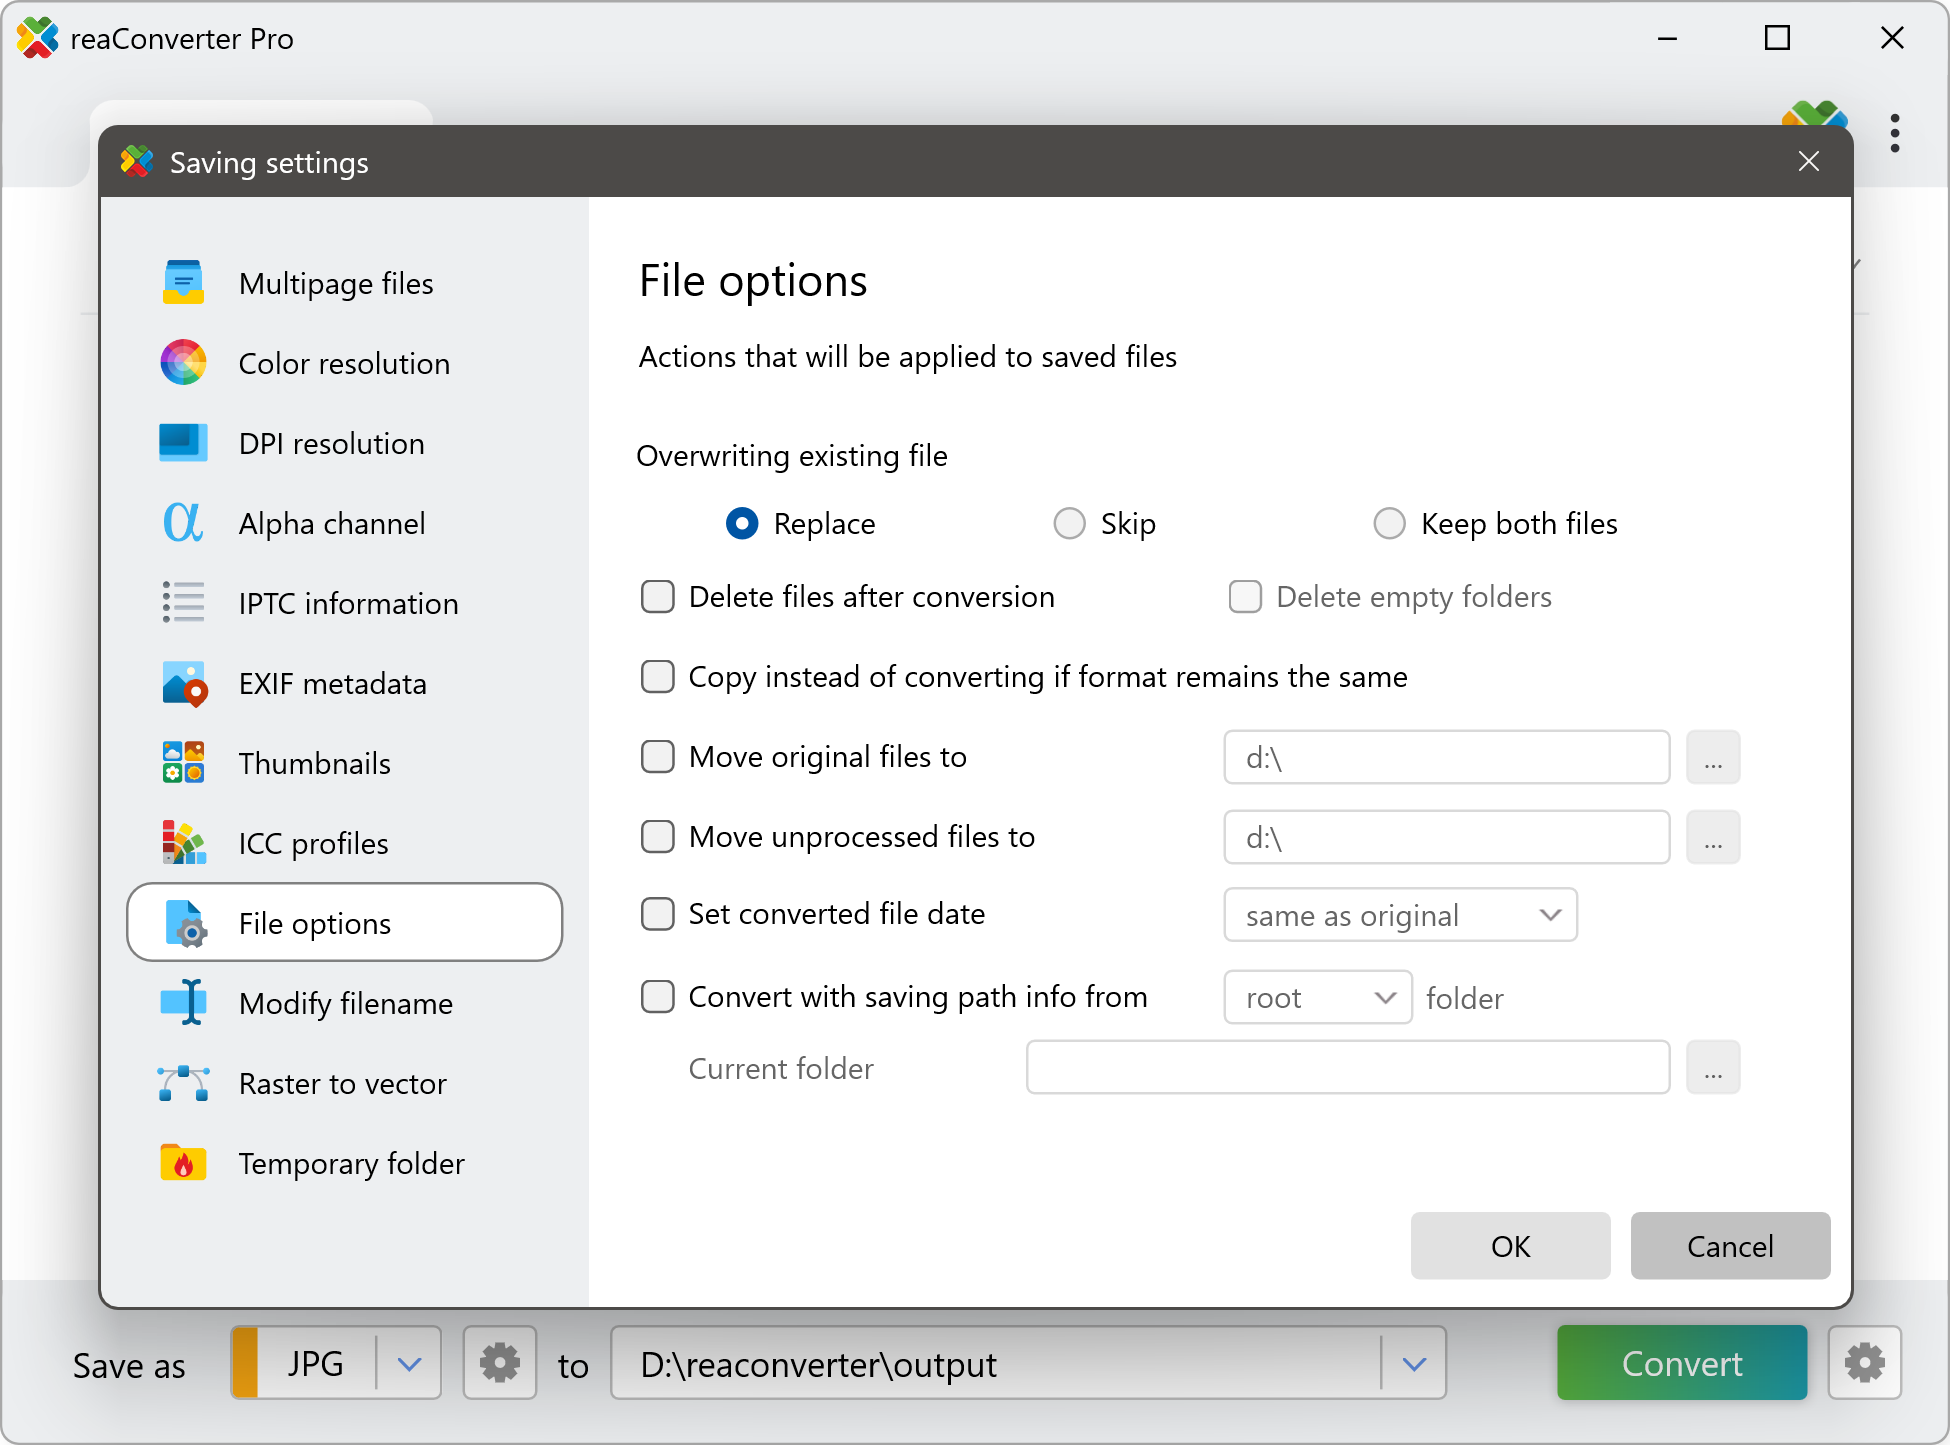Open the DPI resolution section

click(x=331, y=443)
